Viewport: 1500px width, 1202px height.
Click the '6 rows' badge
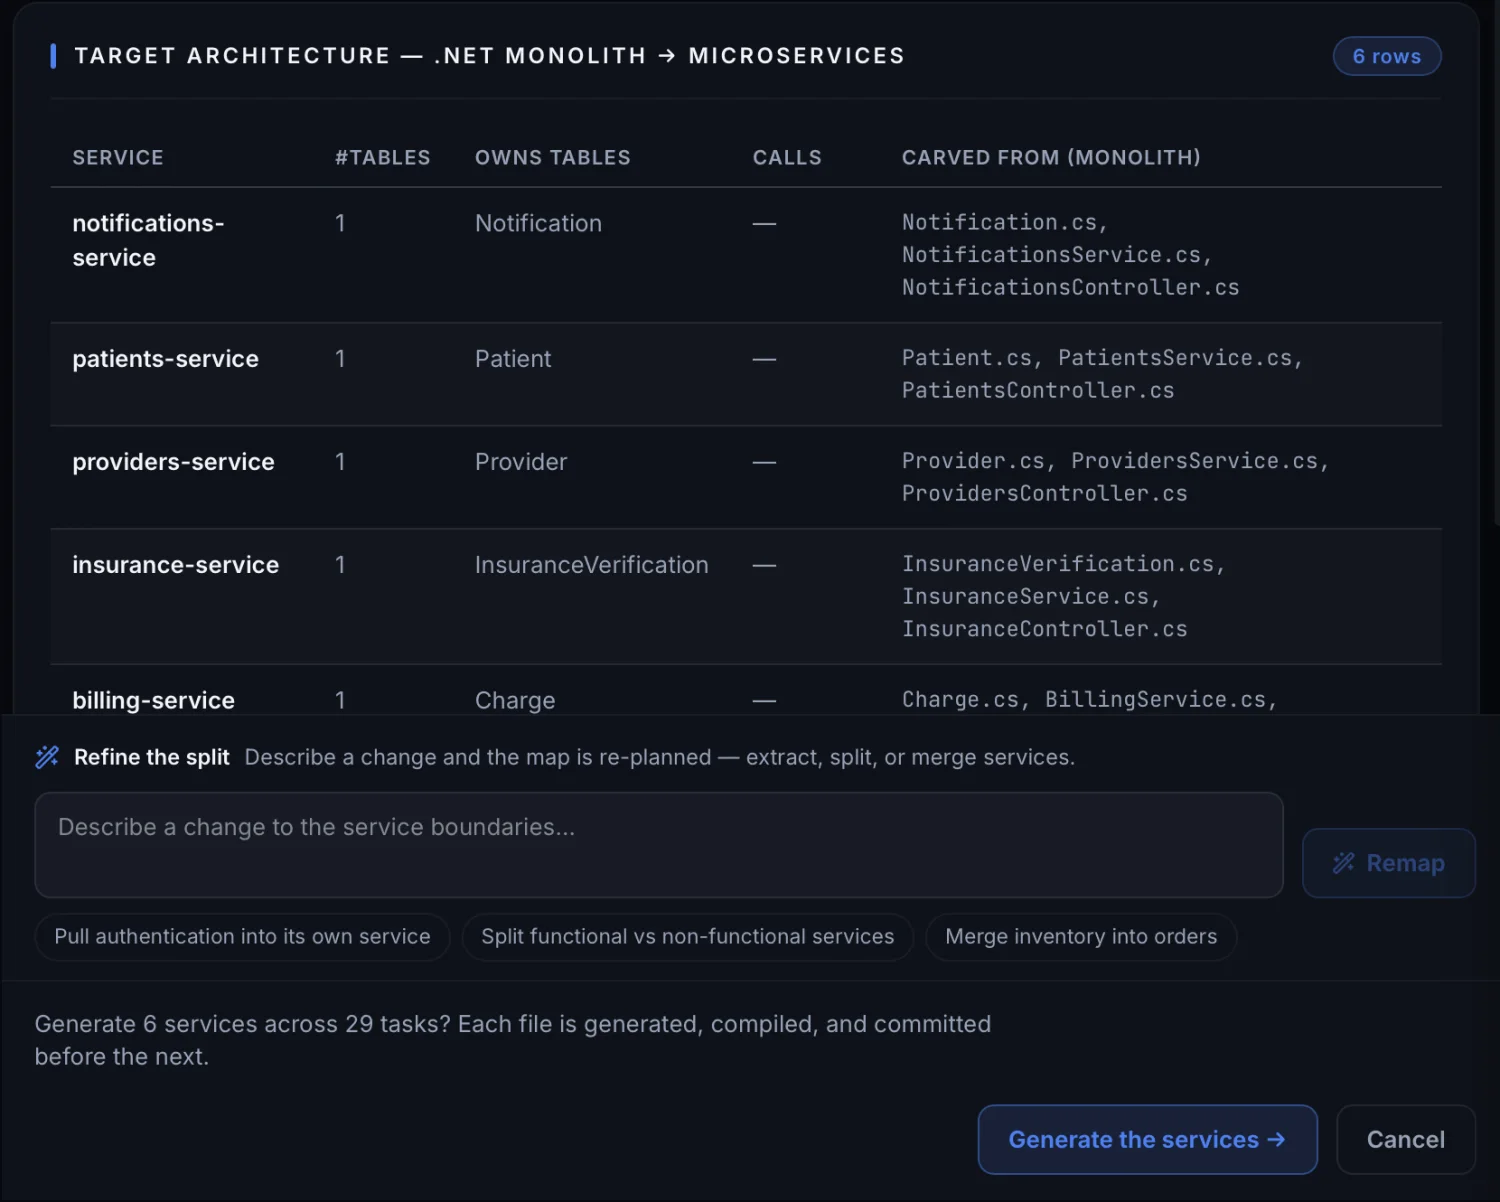1387,56
